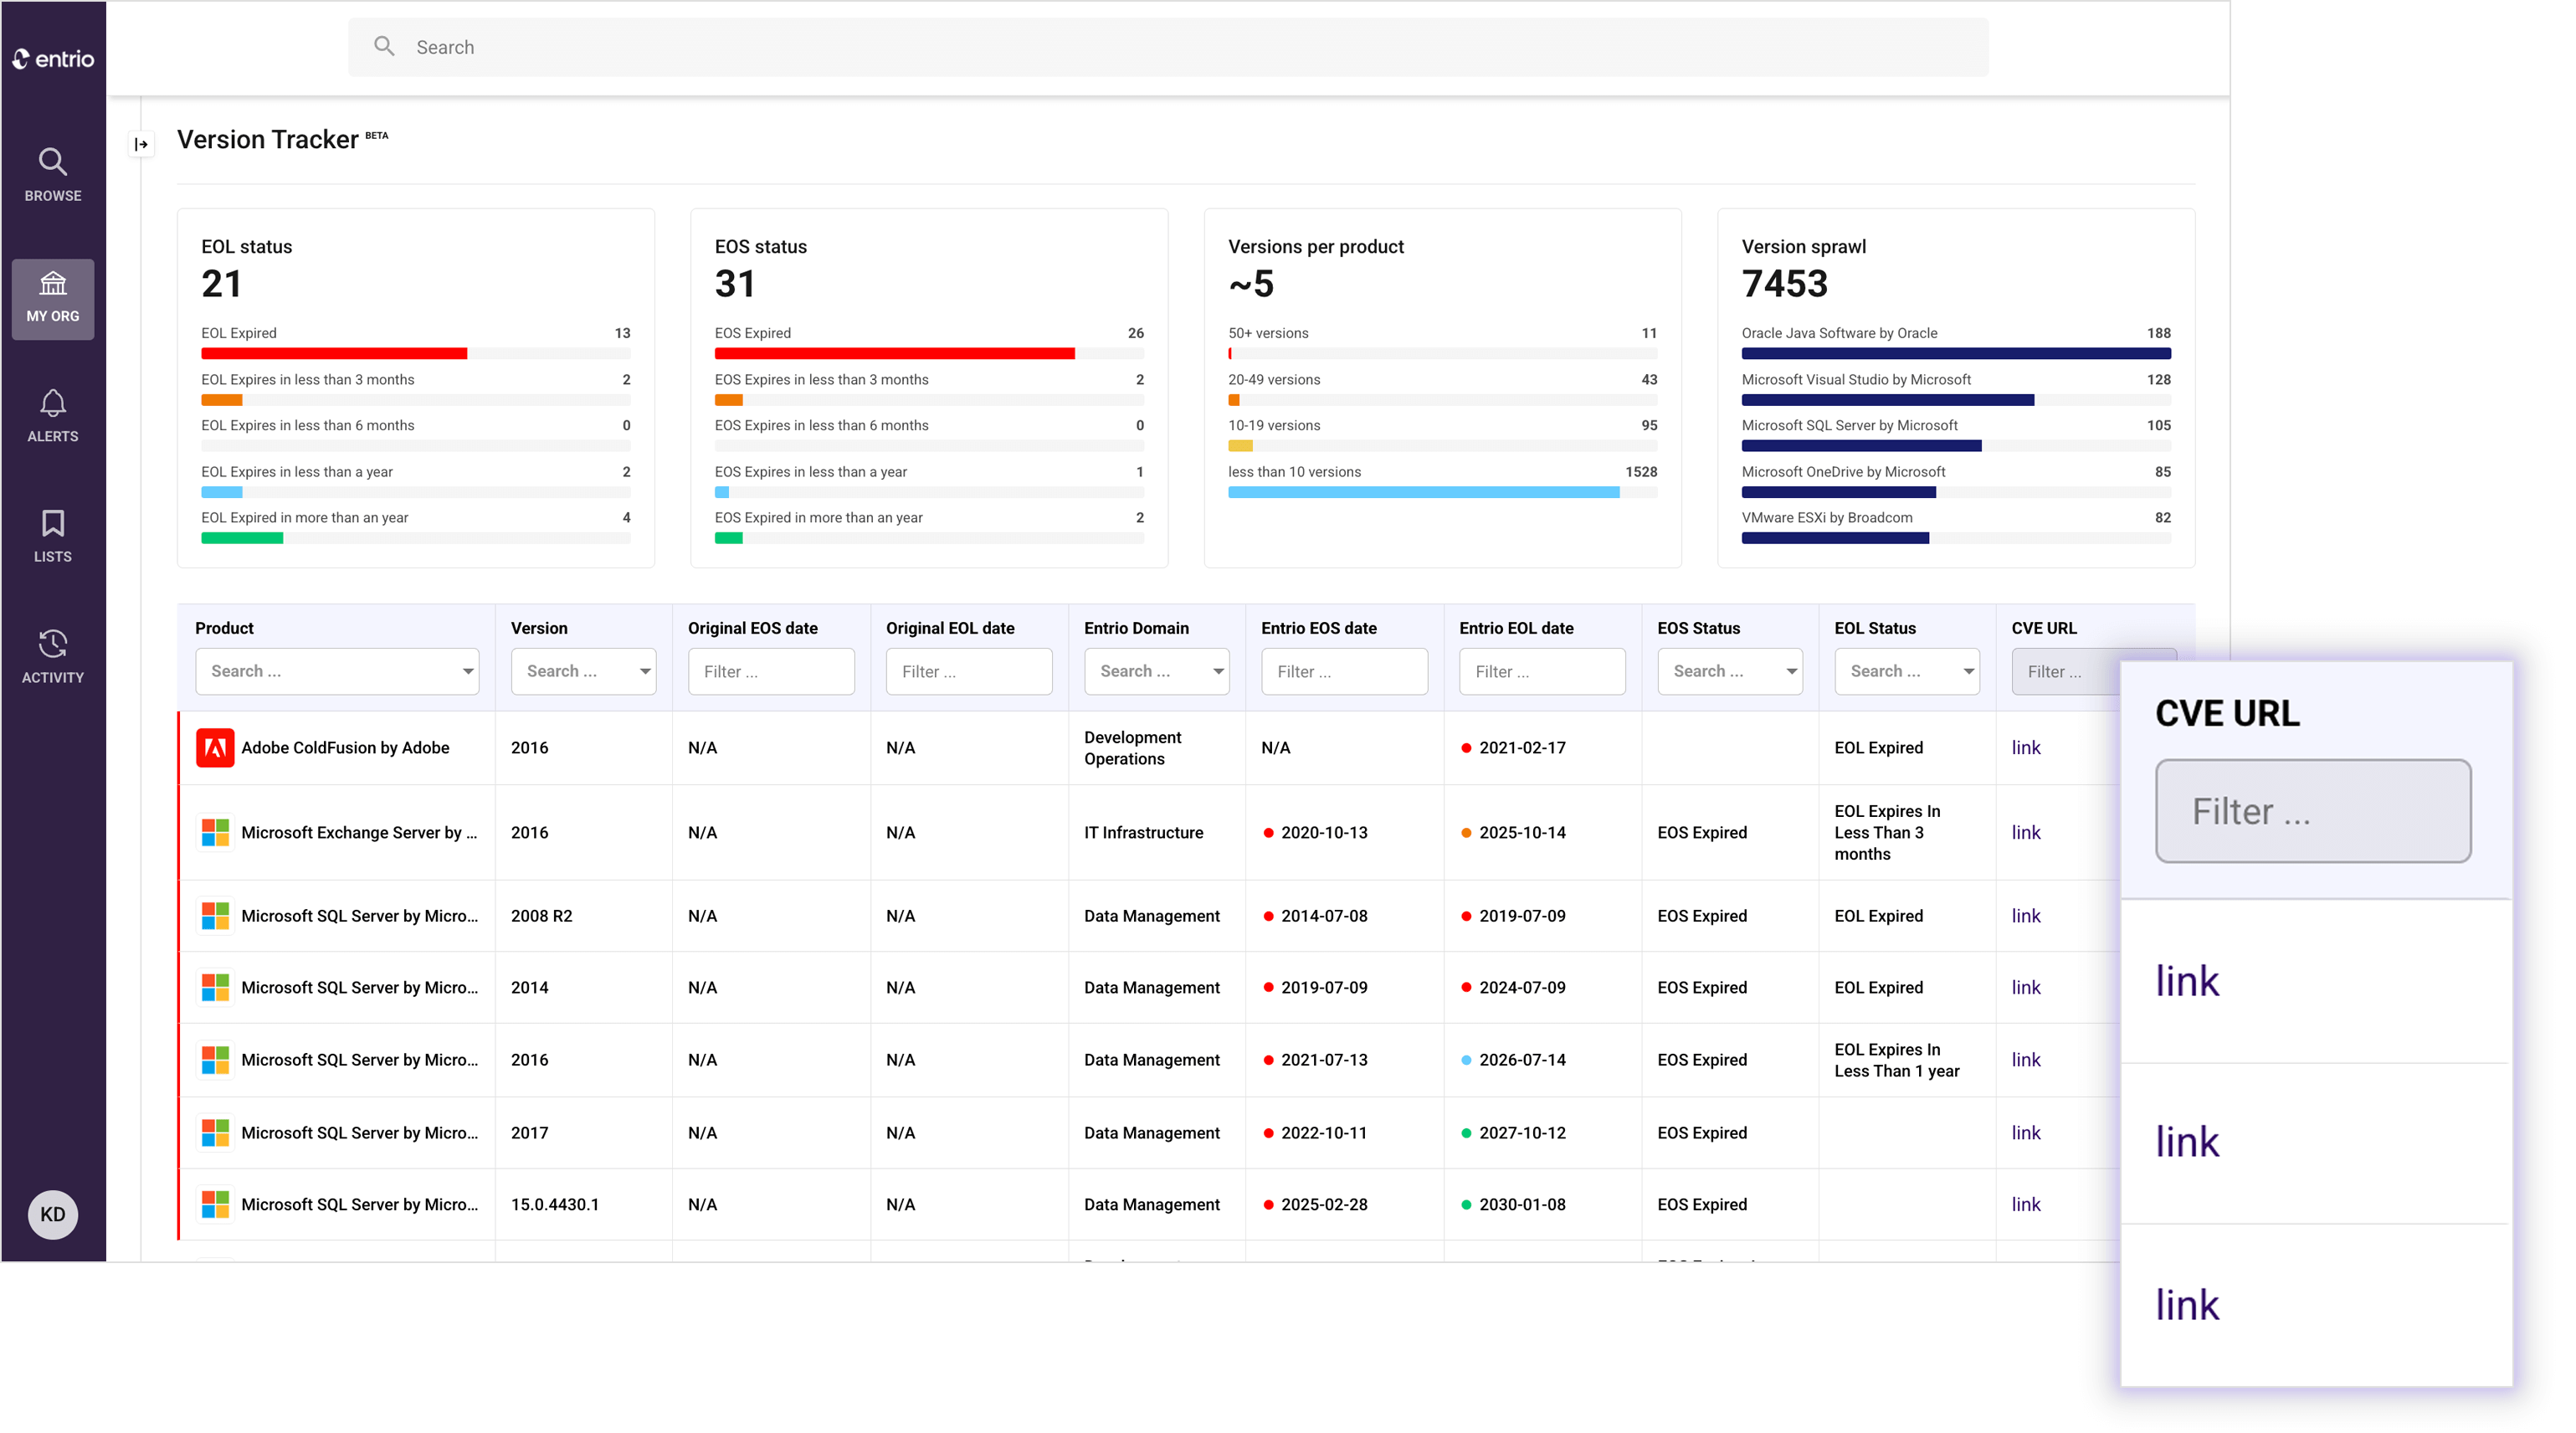Open the Entrio Domain search dropdown
Screen dimensions: 2576x1433
(1156, 671)
